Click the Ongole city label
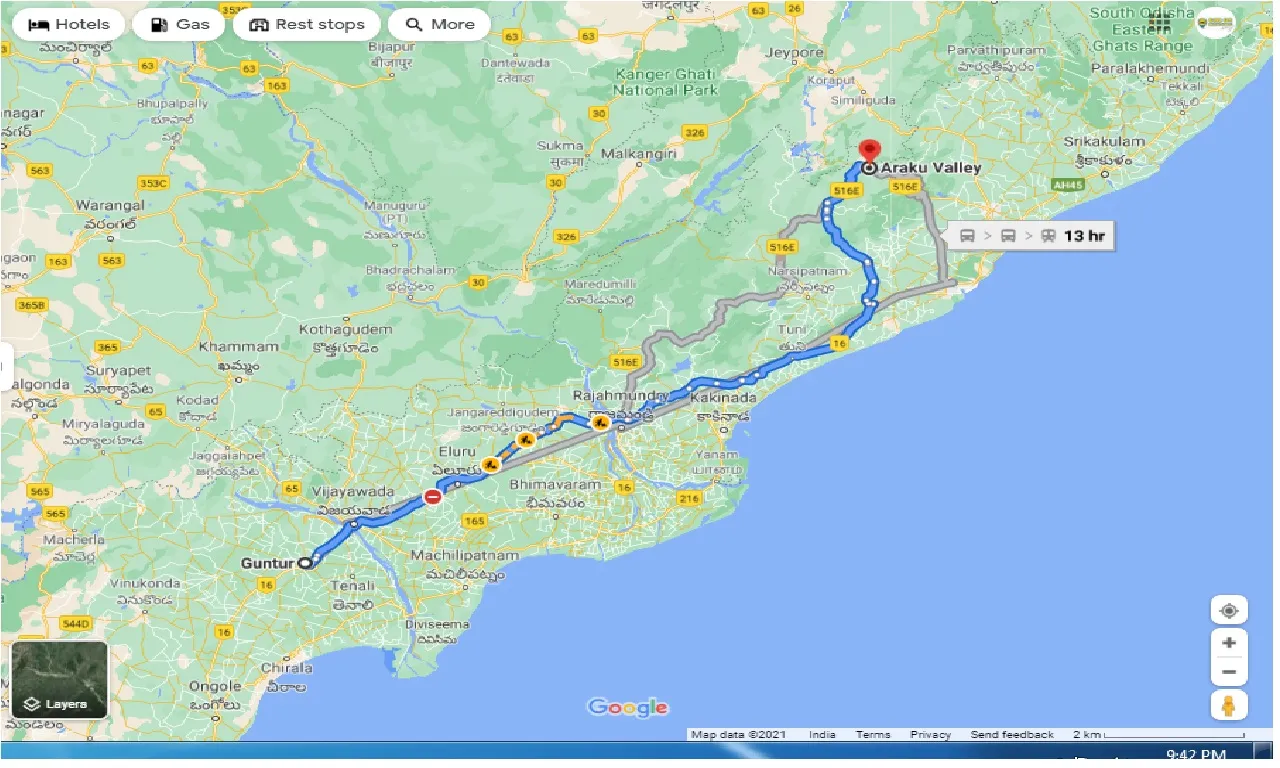 (215, 686)
